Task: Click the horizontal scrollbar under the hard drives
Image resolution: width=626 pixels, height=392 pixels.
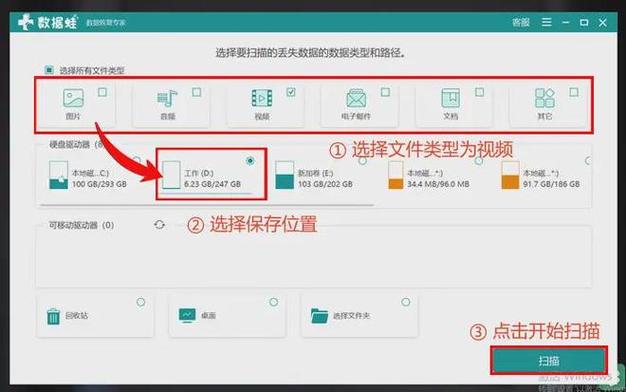Action: pyautogui.click(x=207, y=205)
